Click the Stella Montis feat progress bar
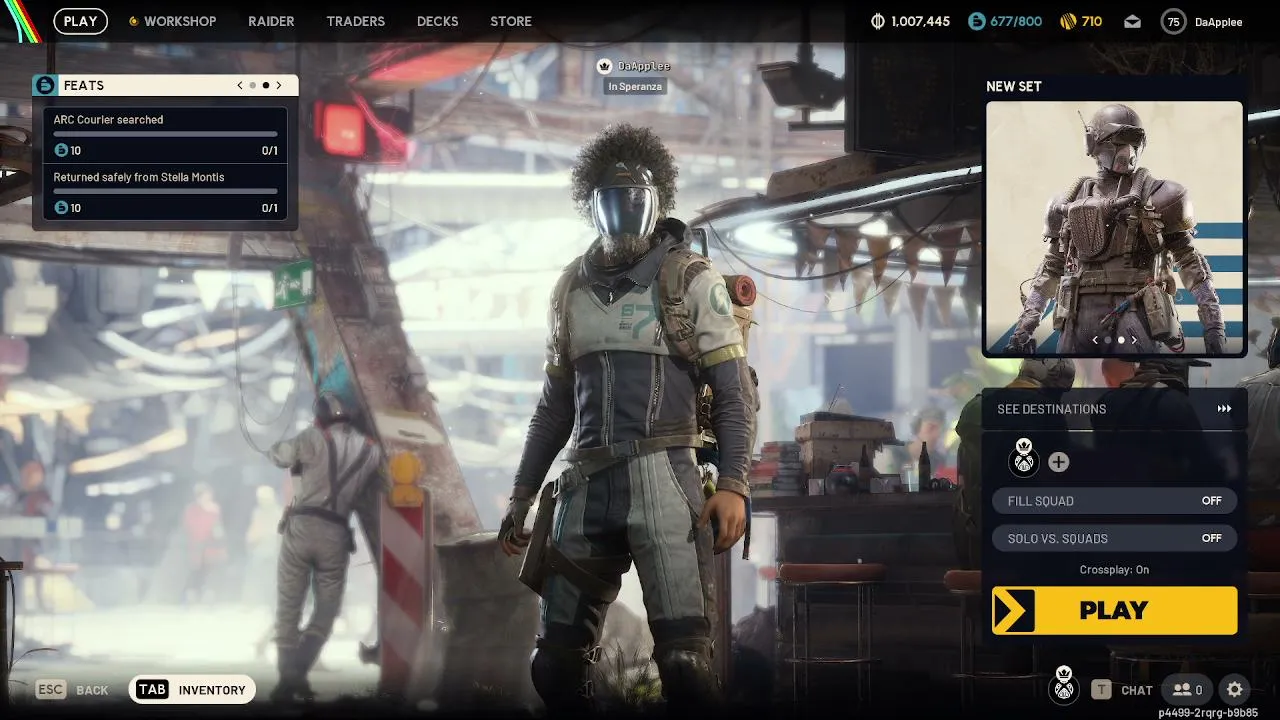Viewport: 1280px width, 720px height. [166, 191]
